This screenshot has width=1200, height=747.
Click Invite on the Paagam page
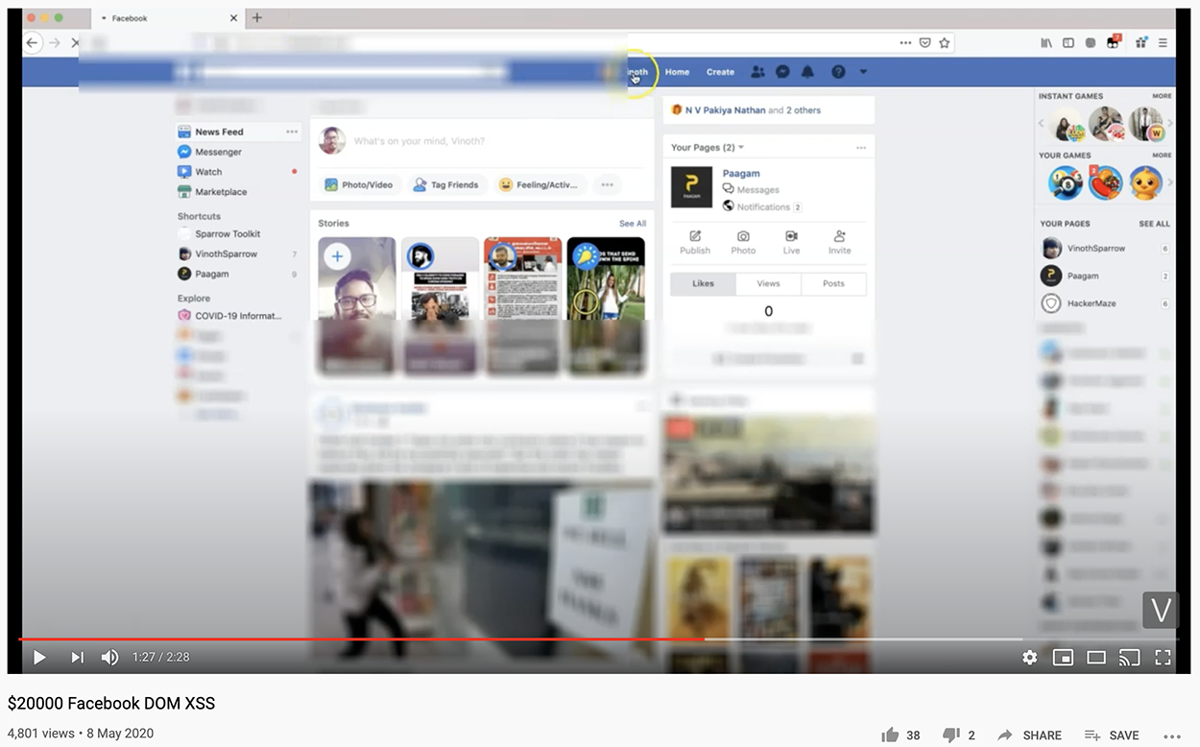[839, 242]
